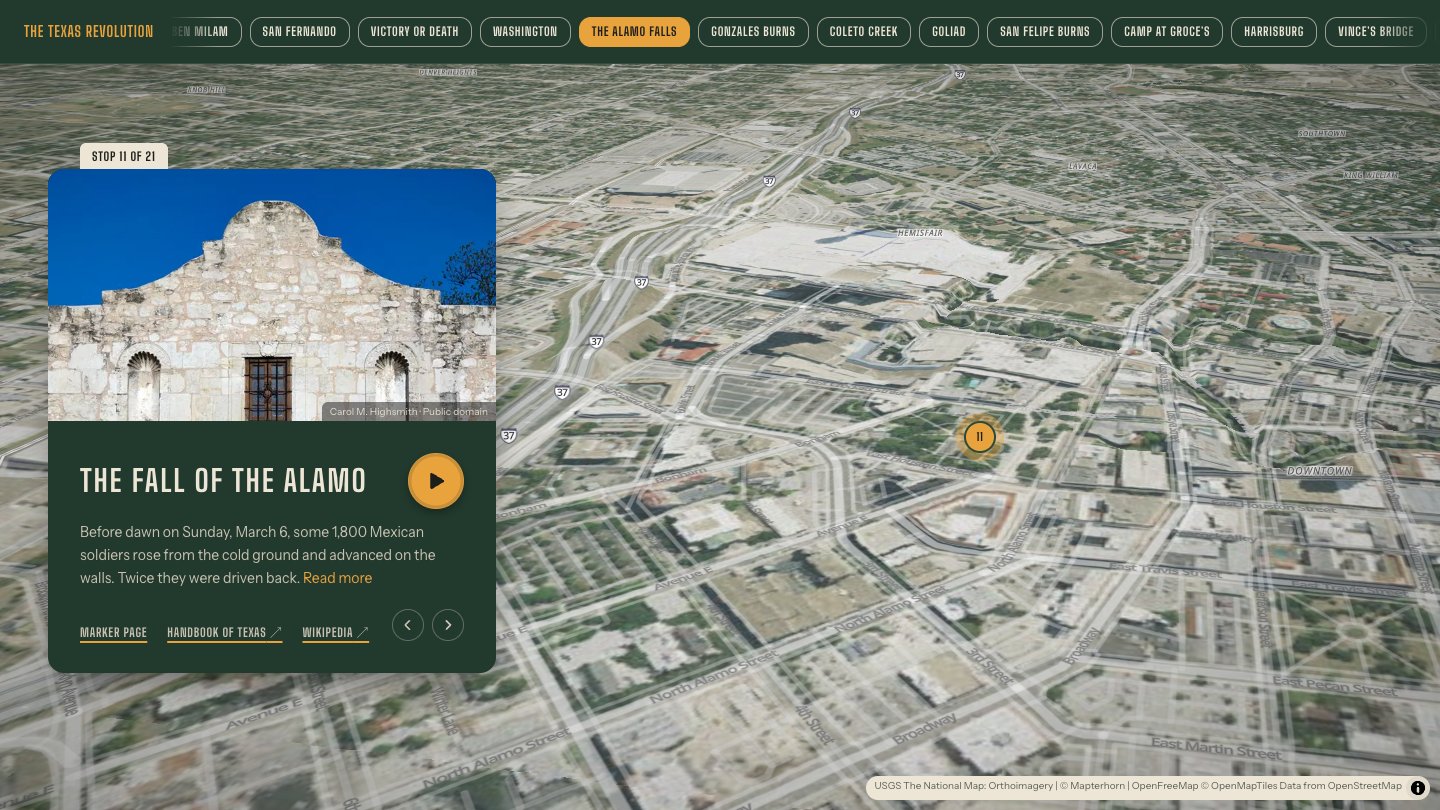This screenshot has width=1440, height=810.
Task: Click the Carol M. Highsmith photo credit
Action: click(x=409, y=411)
